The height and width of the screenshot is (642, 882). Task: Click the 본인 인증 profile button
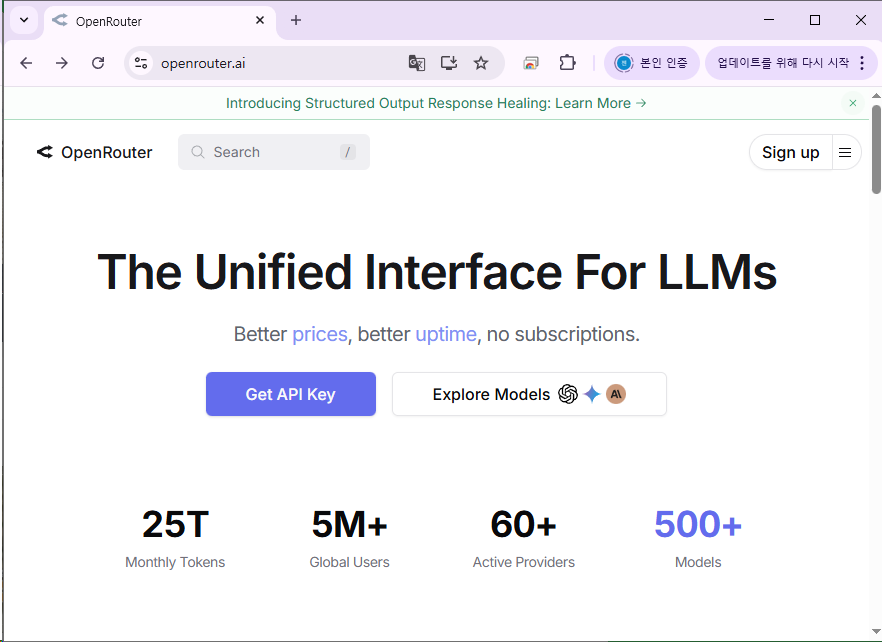point(652,62)
